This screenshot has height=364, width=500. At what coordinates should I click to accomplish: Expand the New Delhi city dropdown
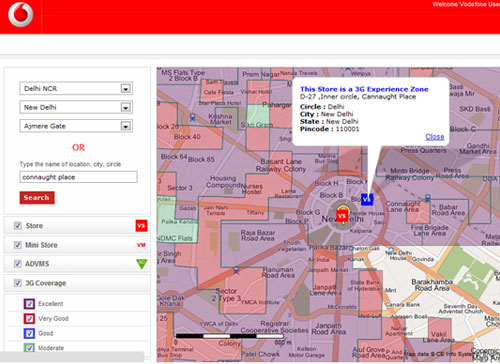pyautogui.click(x=76, y=107)
